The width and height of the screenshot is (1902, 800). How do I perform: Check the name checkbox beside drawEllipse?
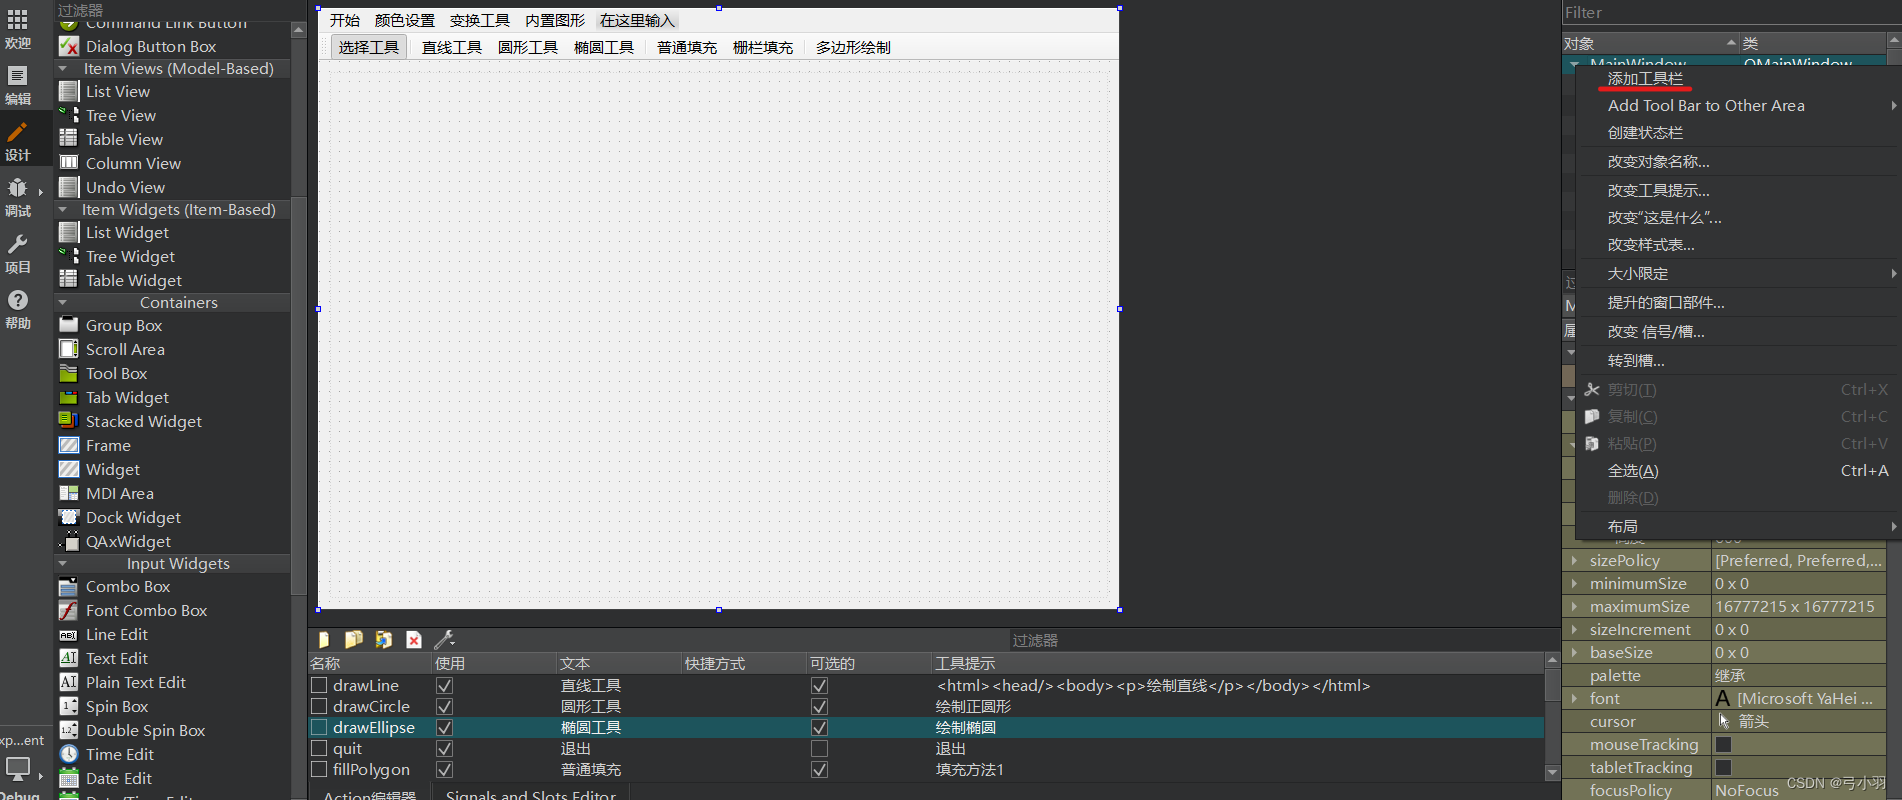tap(319, 727)
